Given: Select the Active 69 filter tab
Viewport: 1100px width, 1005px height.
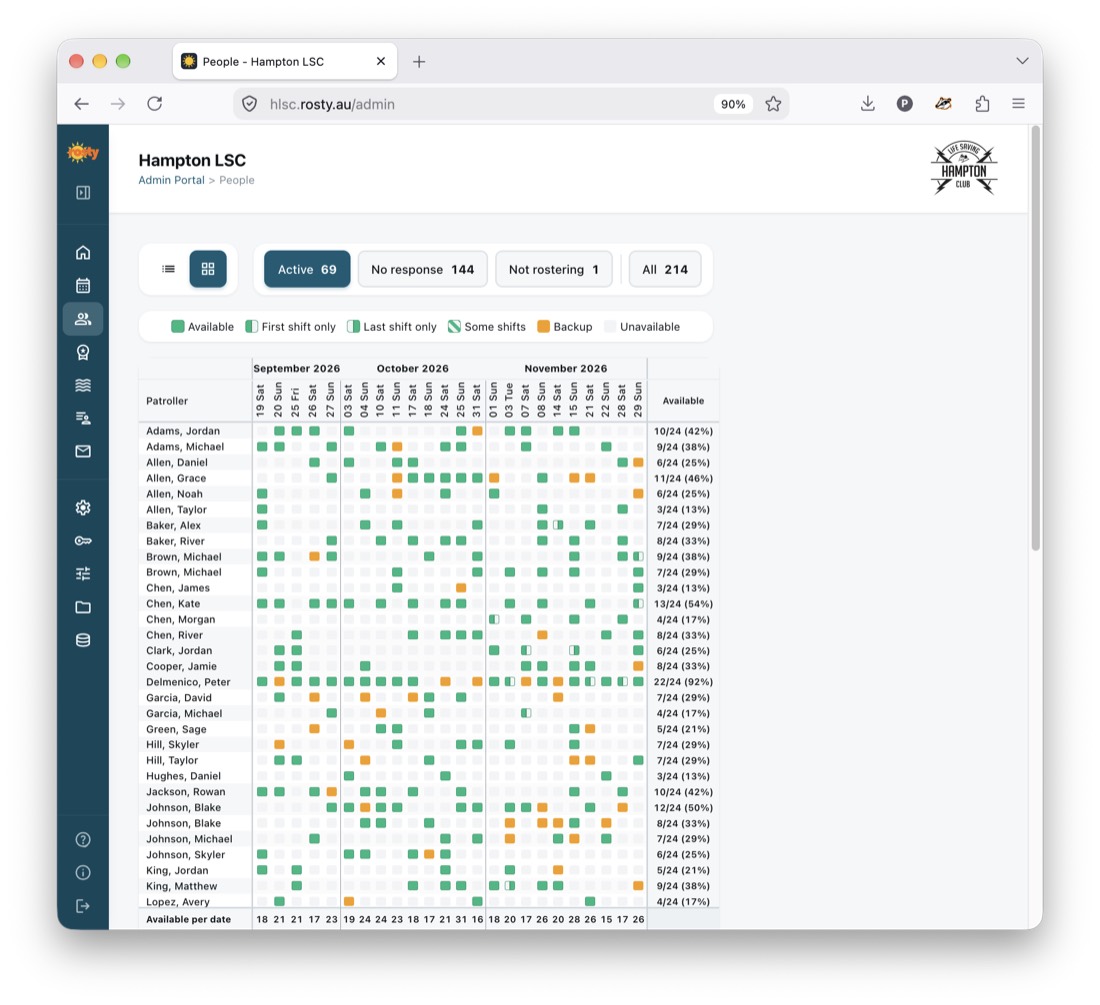Looking at the screenshot, I should click(x=307, y=269).
